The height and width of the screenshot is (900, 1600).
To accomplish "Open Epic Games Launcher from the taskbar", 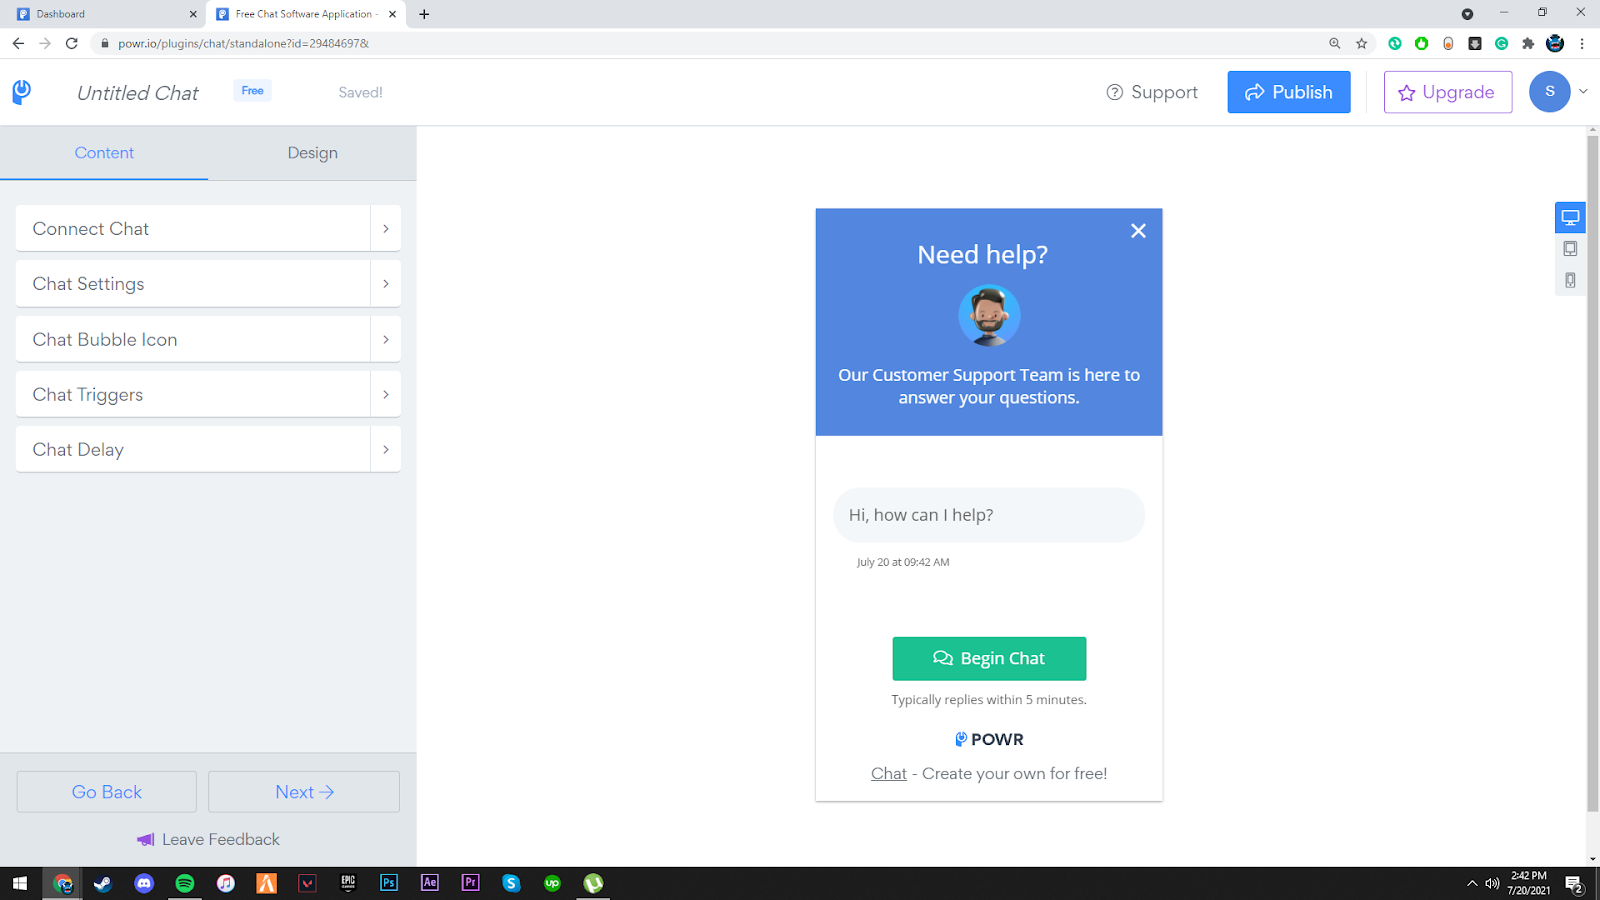I will tap(348, 883).
